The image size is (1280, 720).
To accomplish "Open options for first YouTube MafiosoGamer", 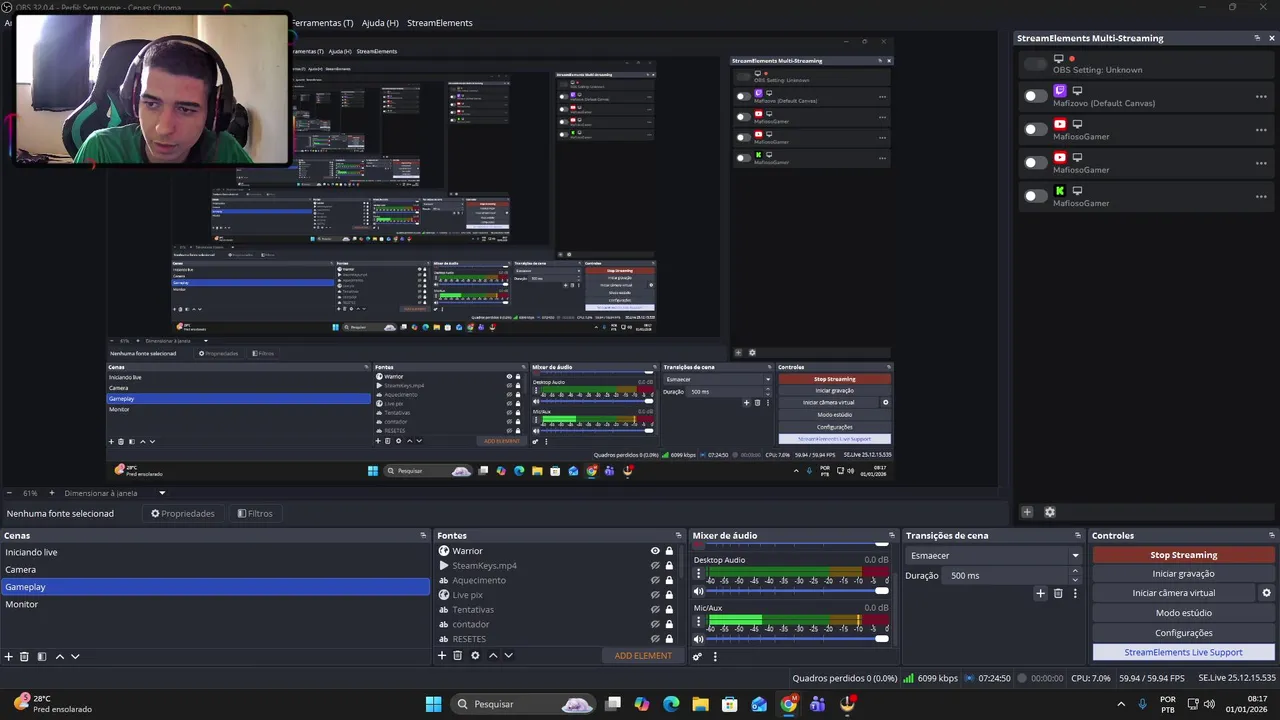I will 1261,130.
